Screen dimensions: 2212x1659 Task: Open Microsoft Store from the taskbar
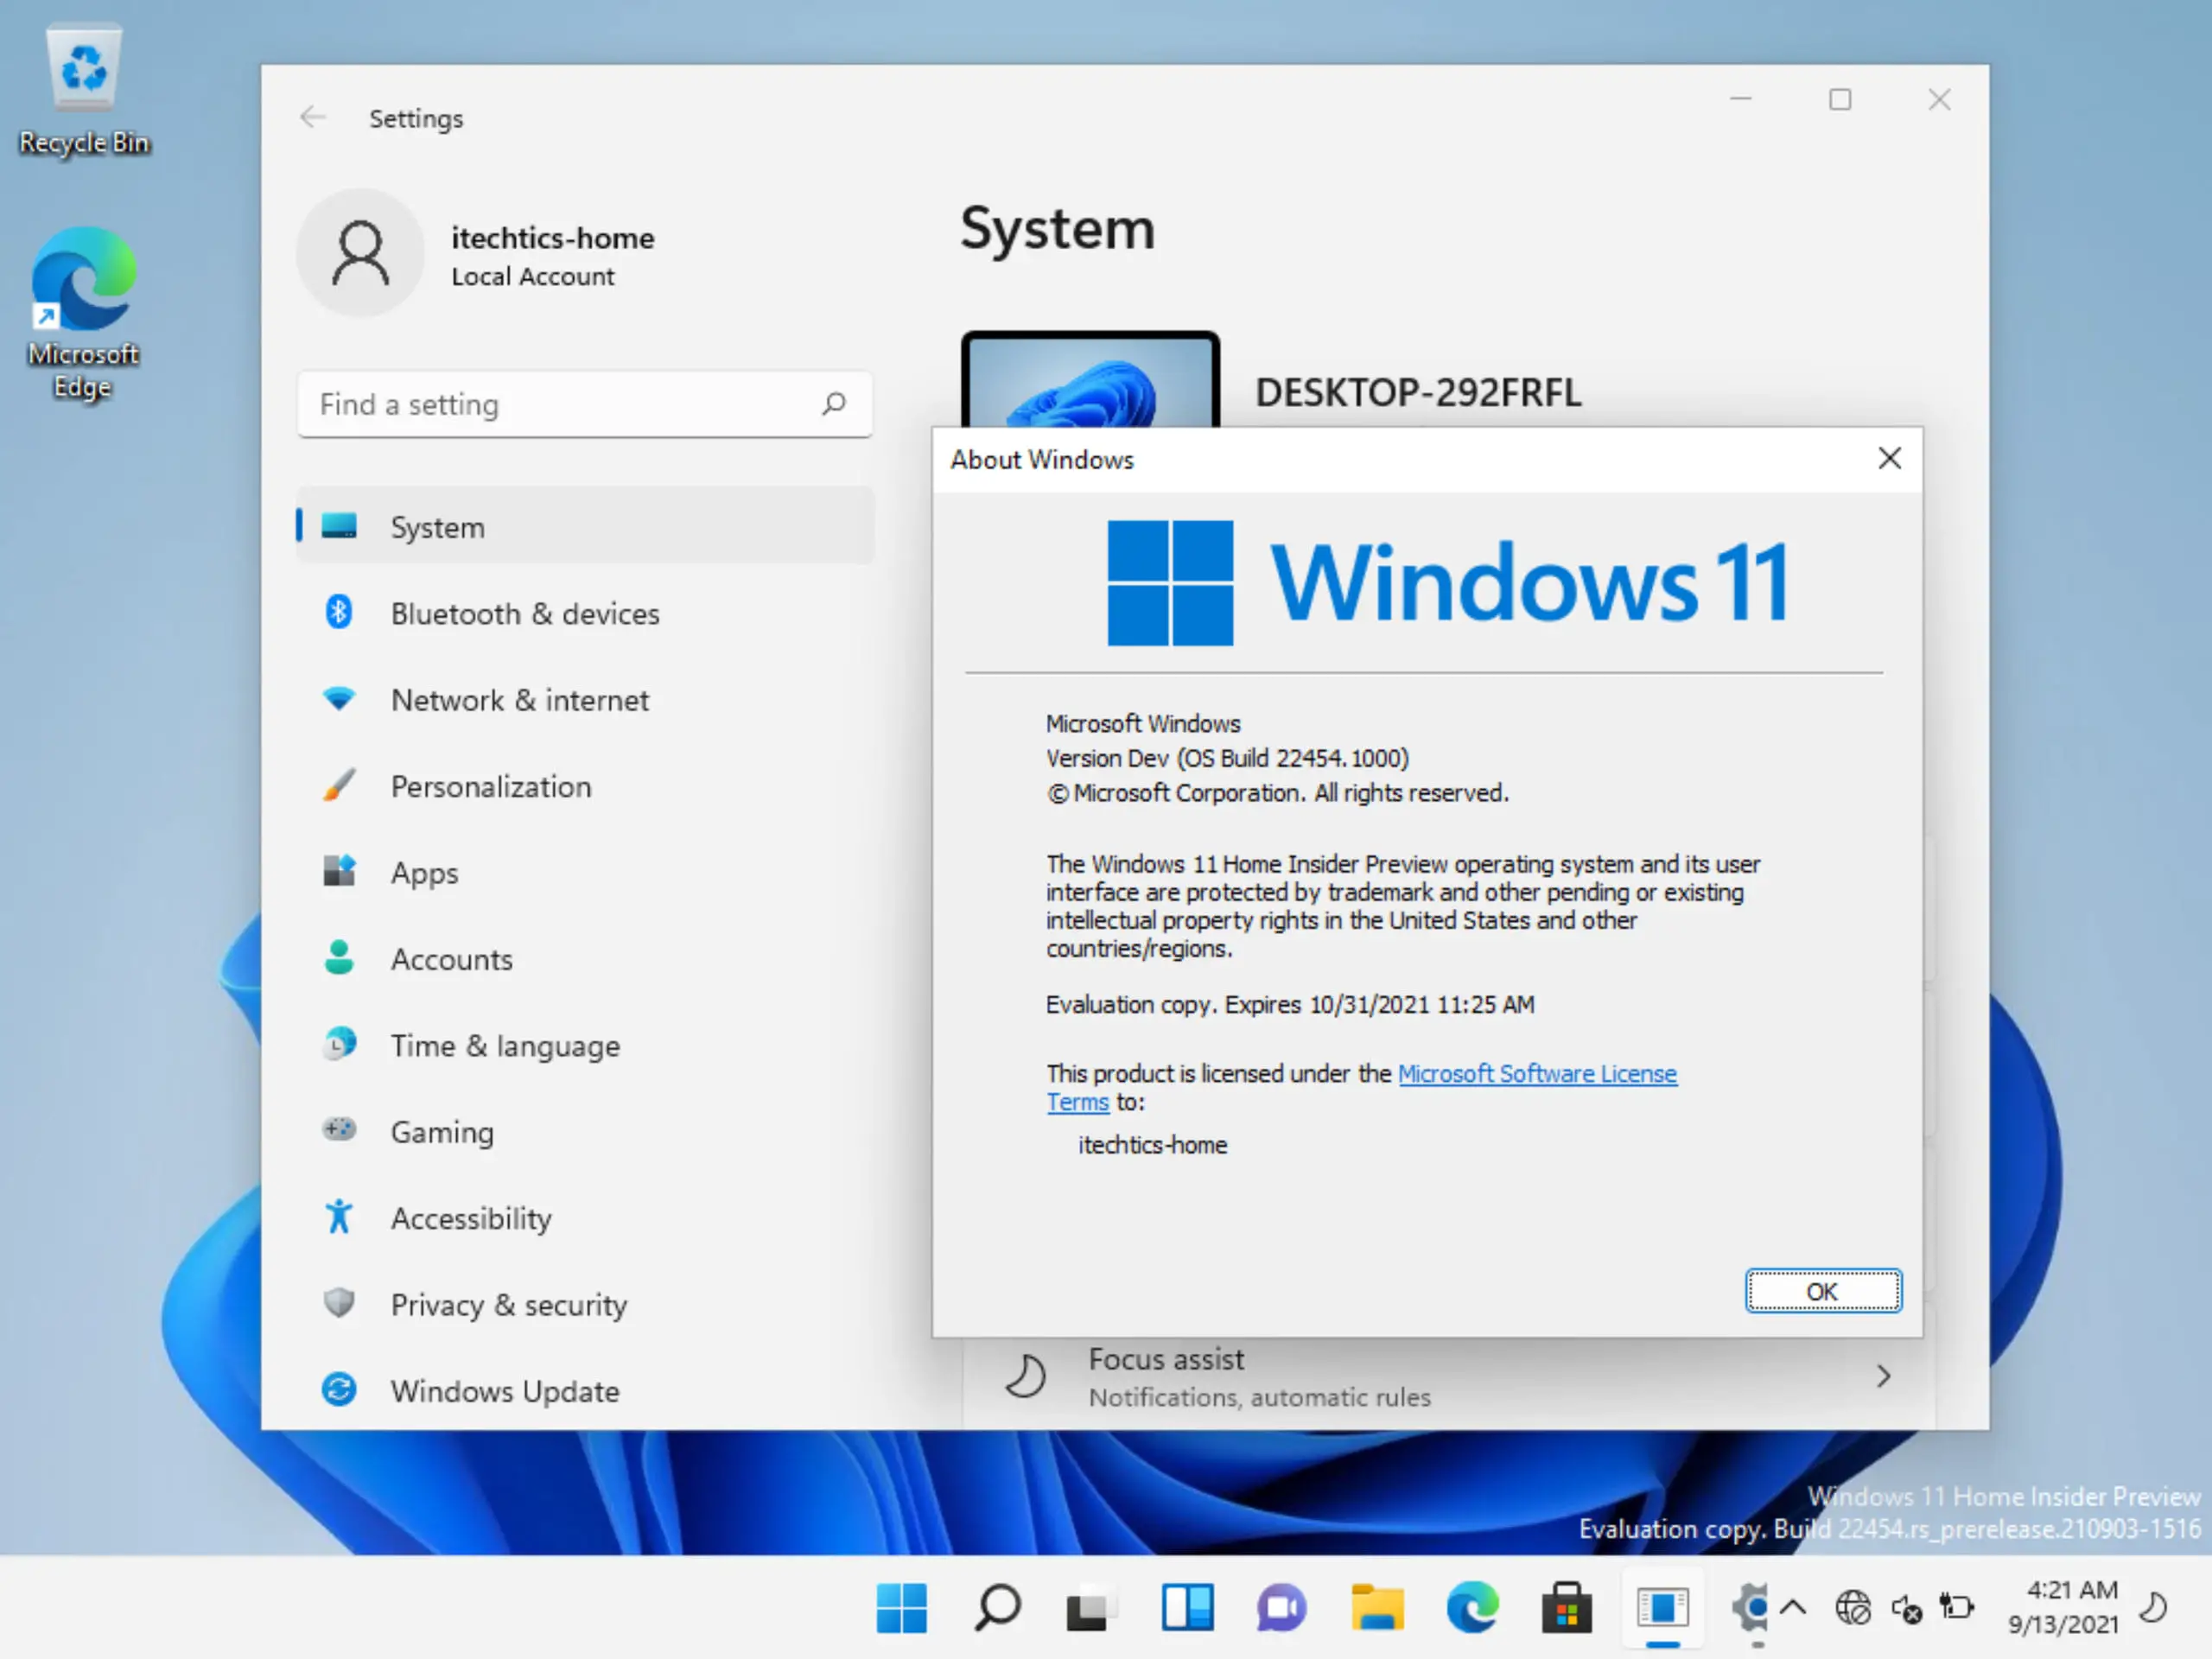(1566, 1608)
